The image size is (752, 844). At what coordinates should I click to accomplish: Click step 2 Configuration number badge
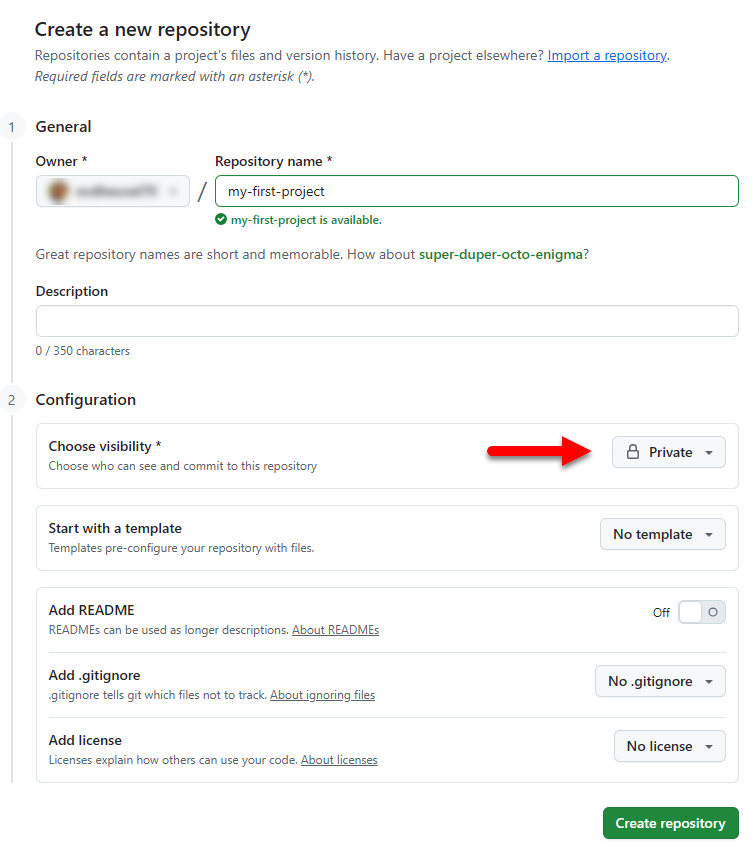tap(12, 400)
